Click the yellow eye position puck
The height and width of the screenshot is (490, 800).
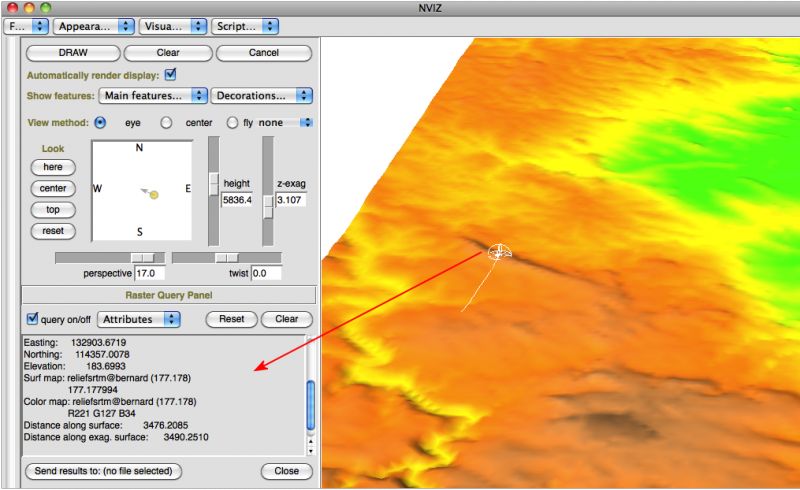(x=154, y=194)
